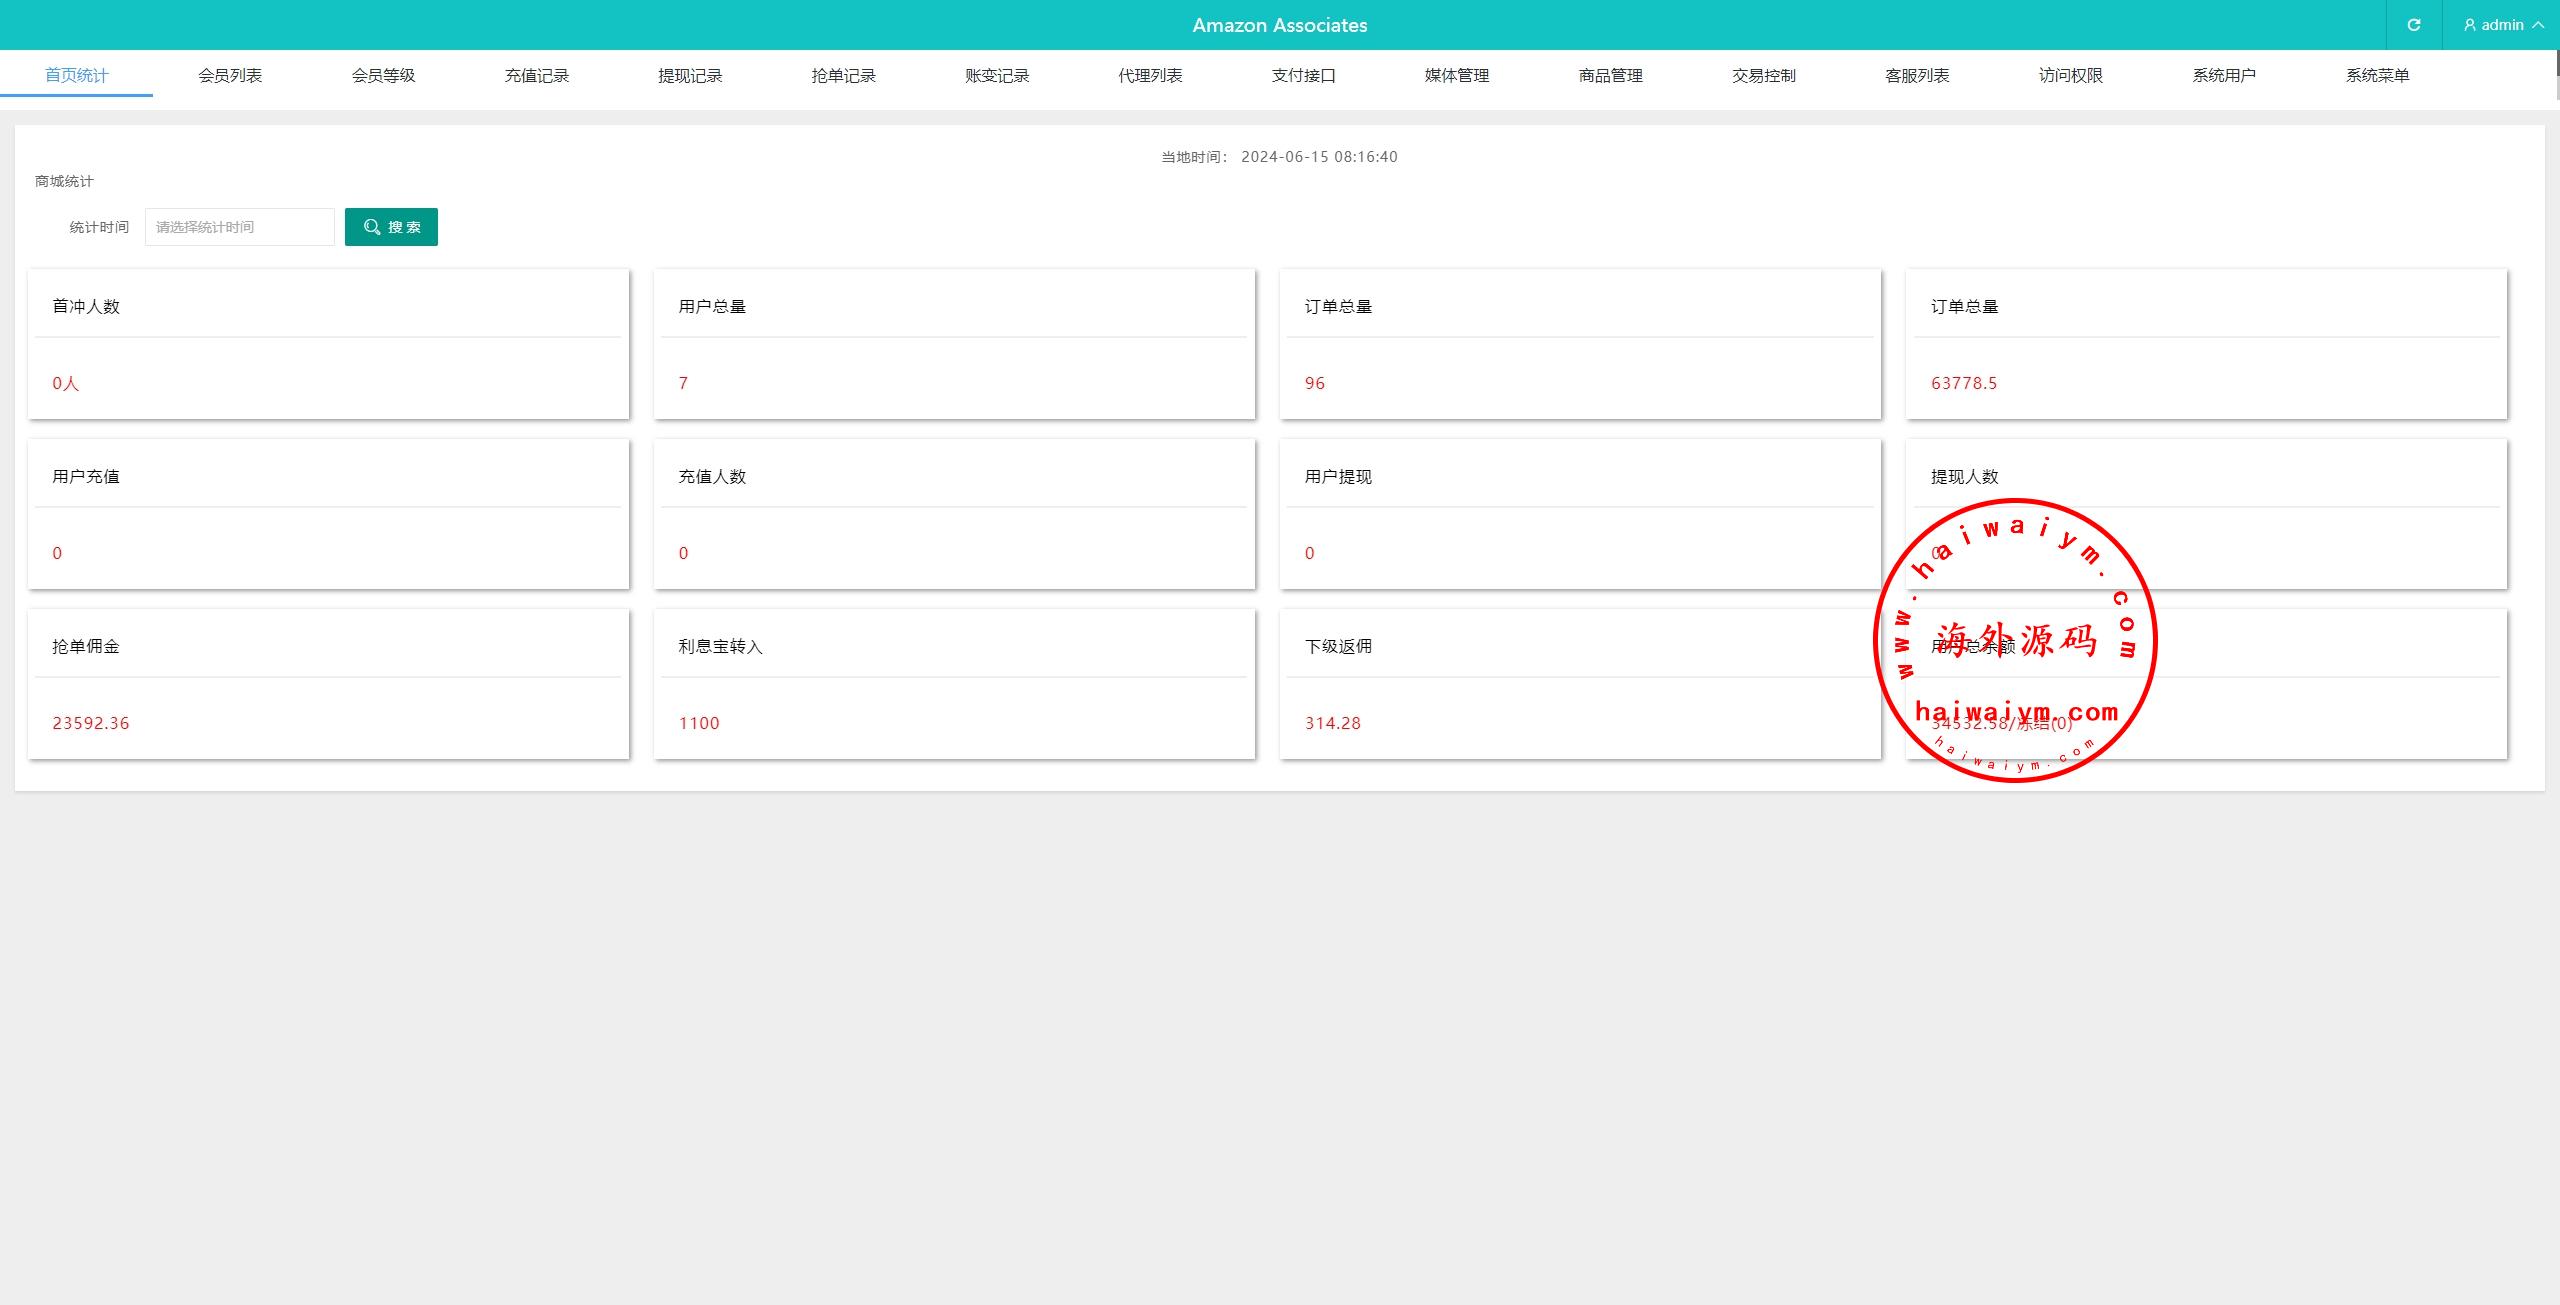Image resolution: width=2560 pixels, height=1305 pixels.
Task: Switch to 交易控制 tab
Action: point(1764,75)
